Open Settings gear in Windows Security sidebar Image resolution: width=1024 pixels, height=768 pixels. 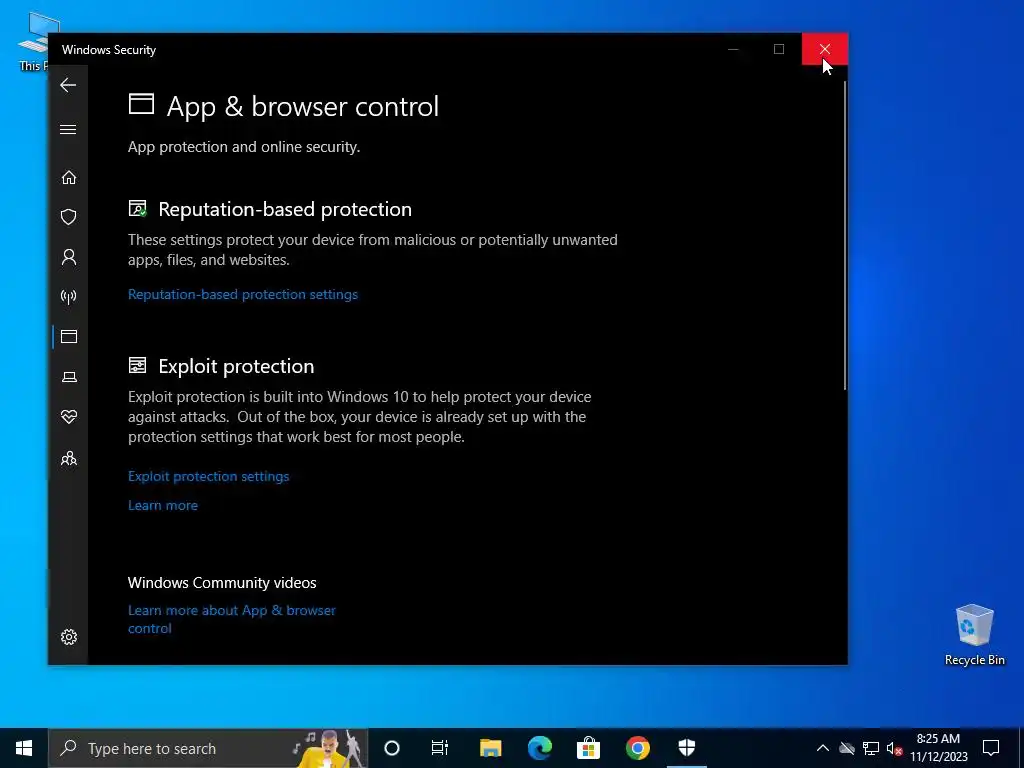pos(69,637)
